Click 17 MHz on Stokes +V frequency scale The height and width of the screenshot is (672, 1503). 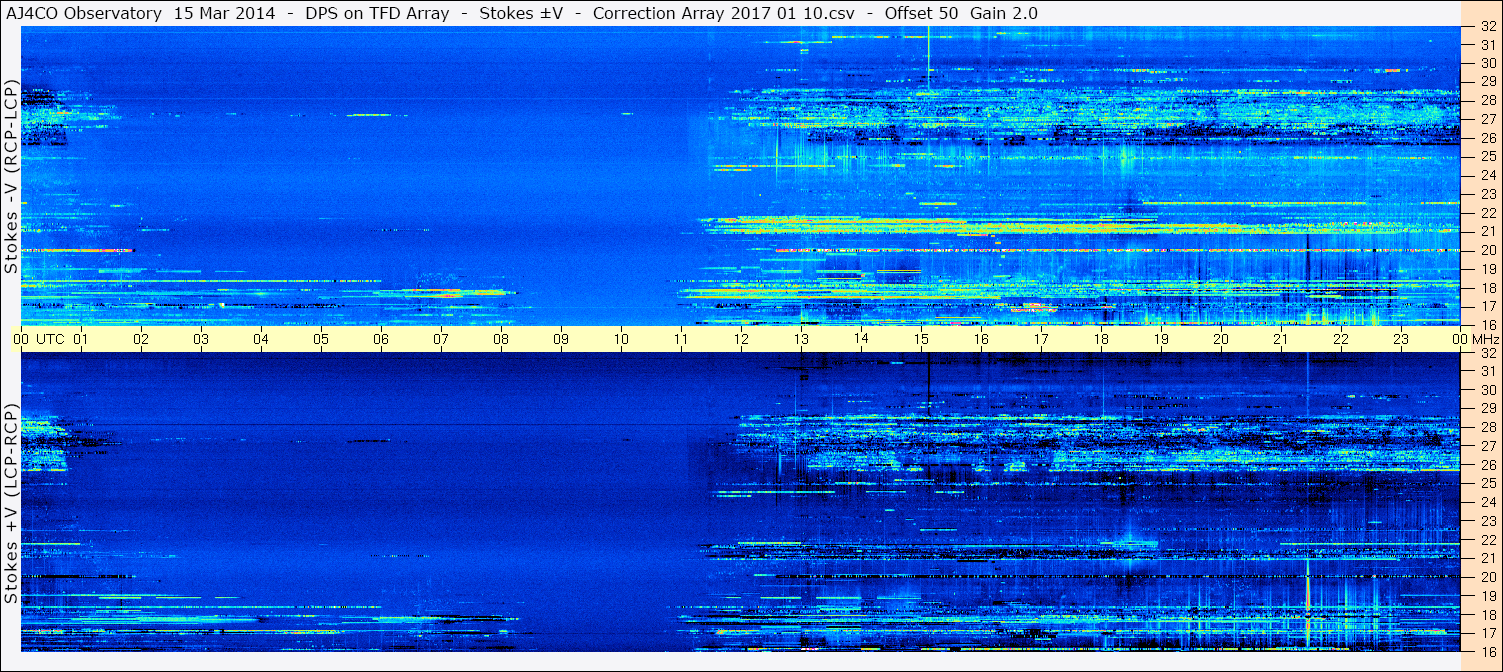click(x=1488, y=633)
